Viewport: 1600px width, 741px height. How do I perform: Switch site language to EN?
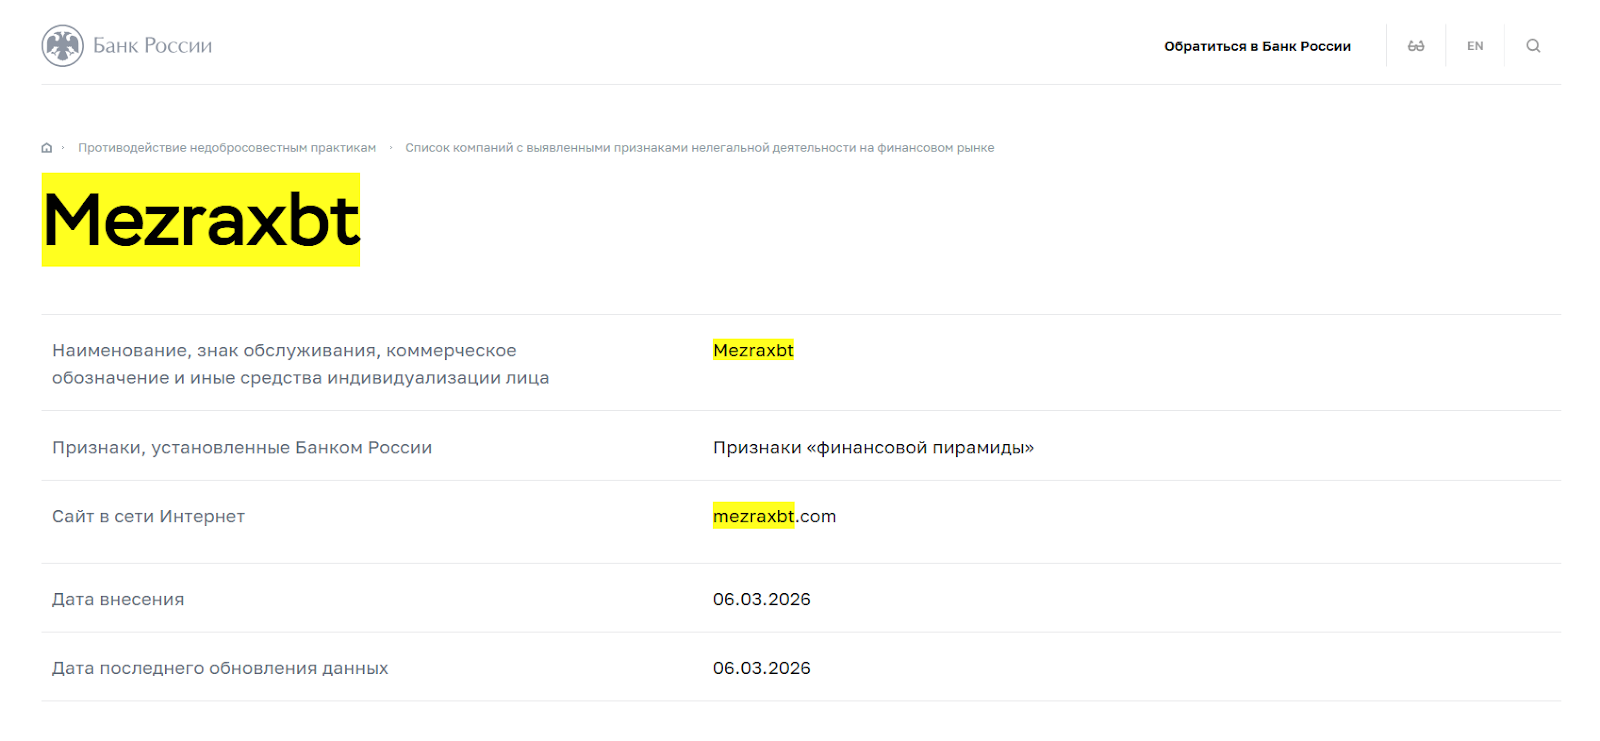(x=1475, y=46)
